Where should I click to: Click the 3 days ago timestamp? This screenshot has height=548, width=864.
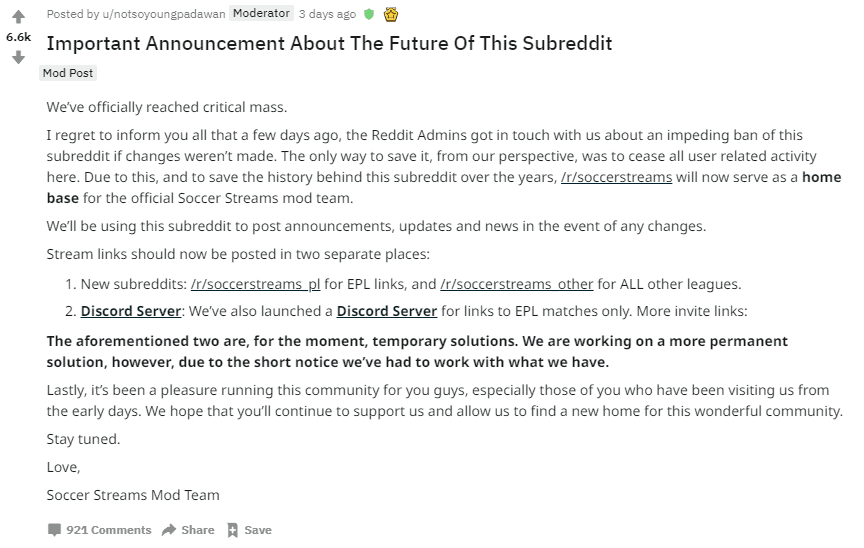pos(327,14)
